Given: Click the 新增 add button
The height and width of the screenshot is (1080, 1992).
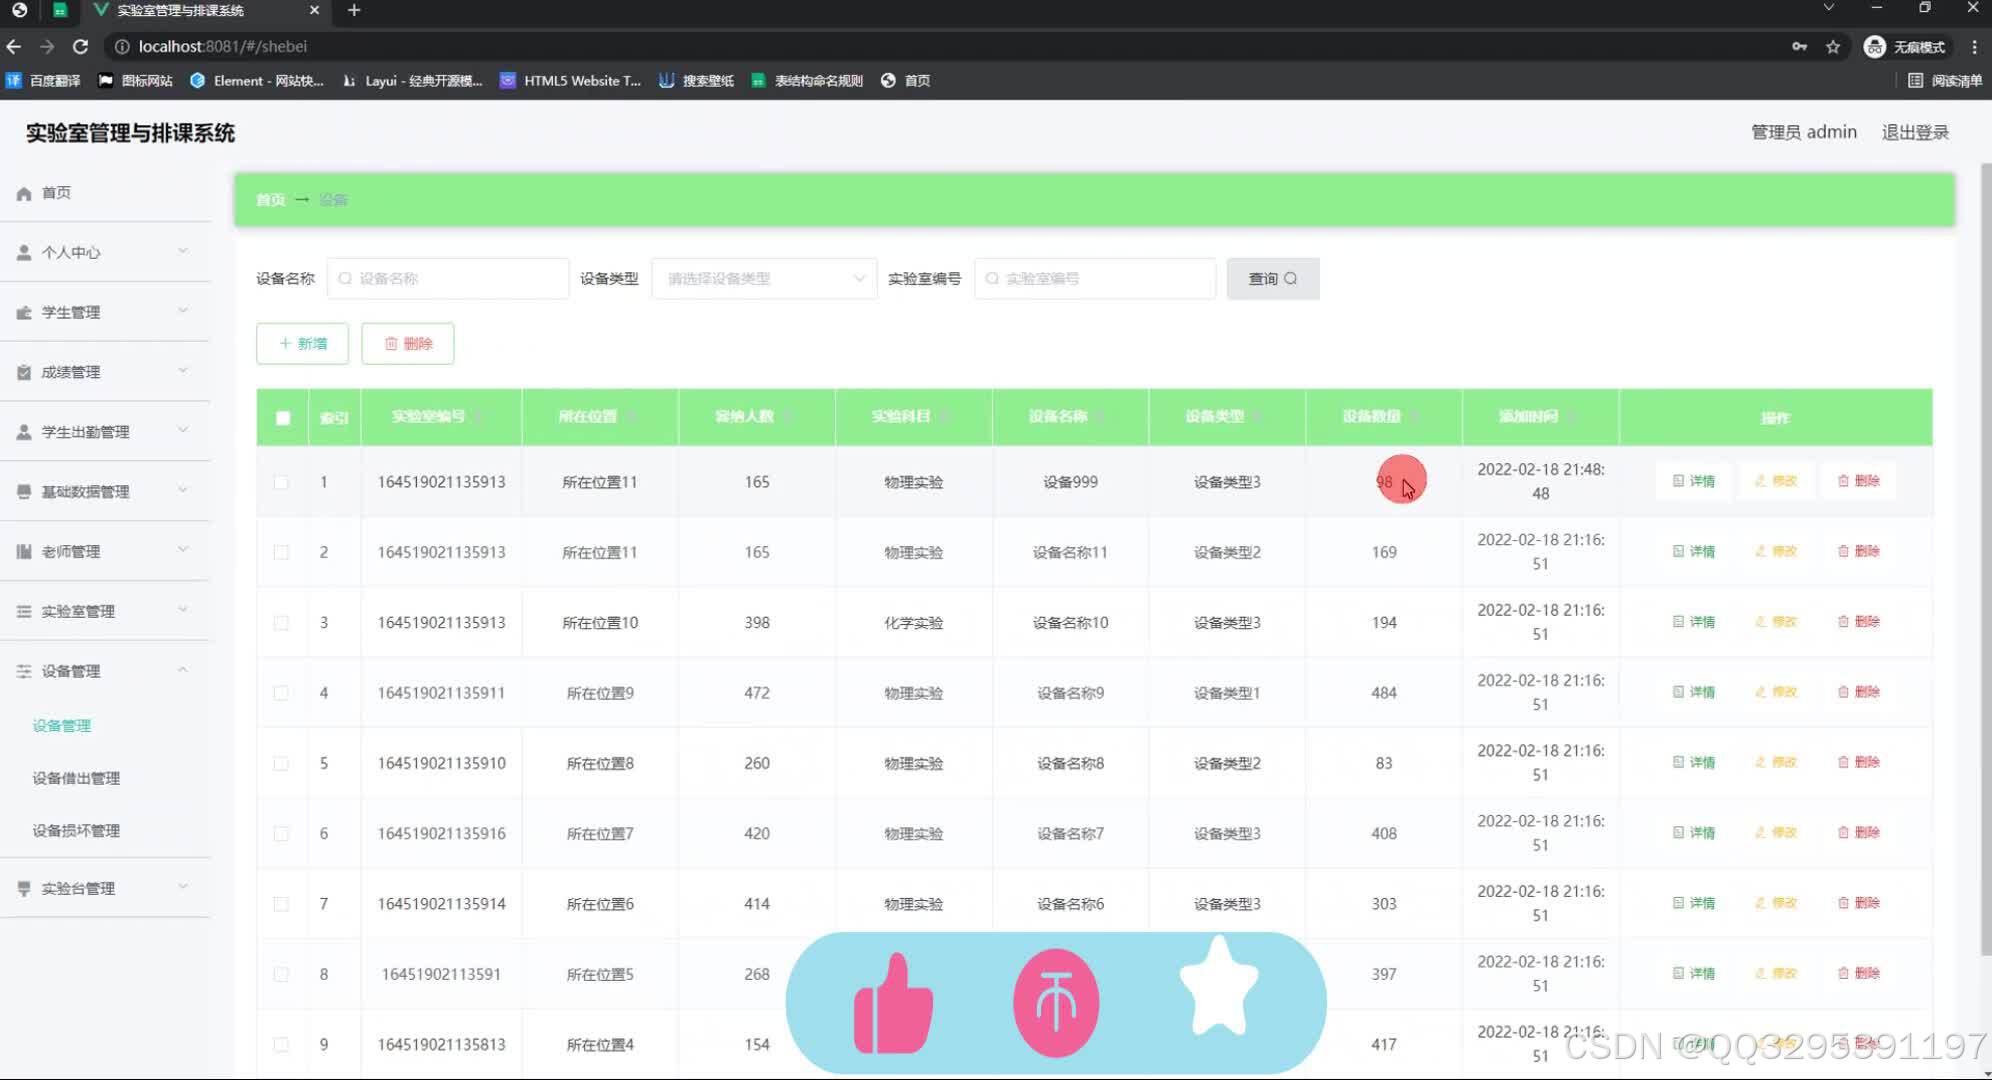Looking at the screenshot, I should click(302, 343).
